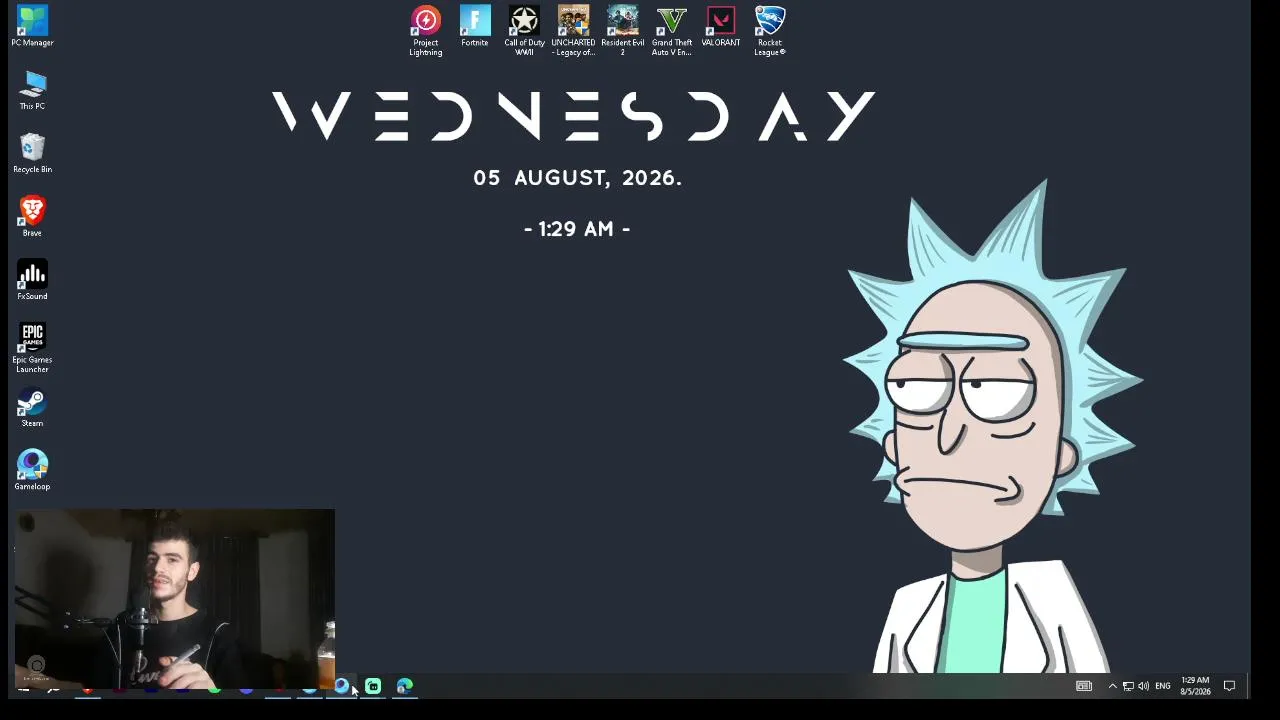The image size is (1280, 720).
Task: Select the Grand Theft Auto V shortcut
Action: 672,31
